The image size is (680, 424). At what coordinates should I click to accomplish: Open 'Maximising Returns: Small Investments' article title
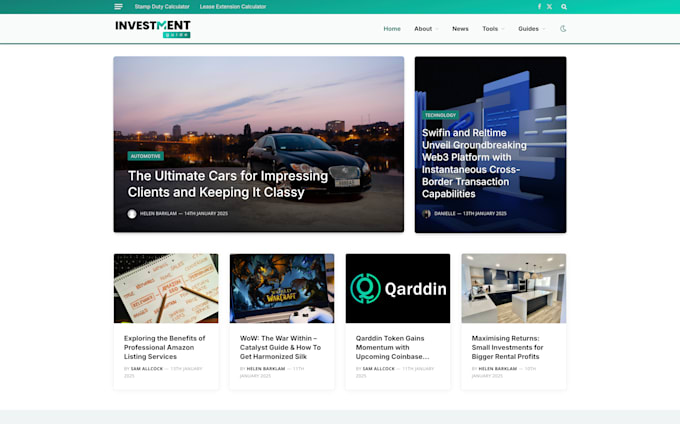click(507, 347)
